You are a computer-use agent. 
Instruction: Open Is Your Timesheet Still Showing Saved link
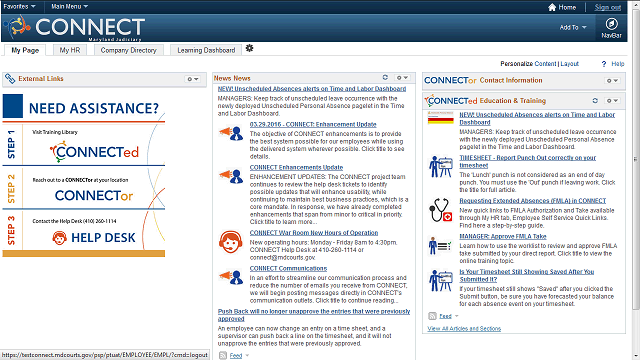pyautogui.click(x=527, y=275)
